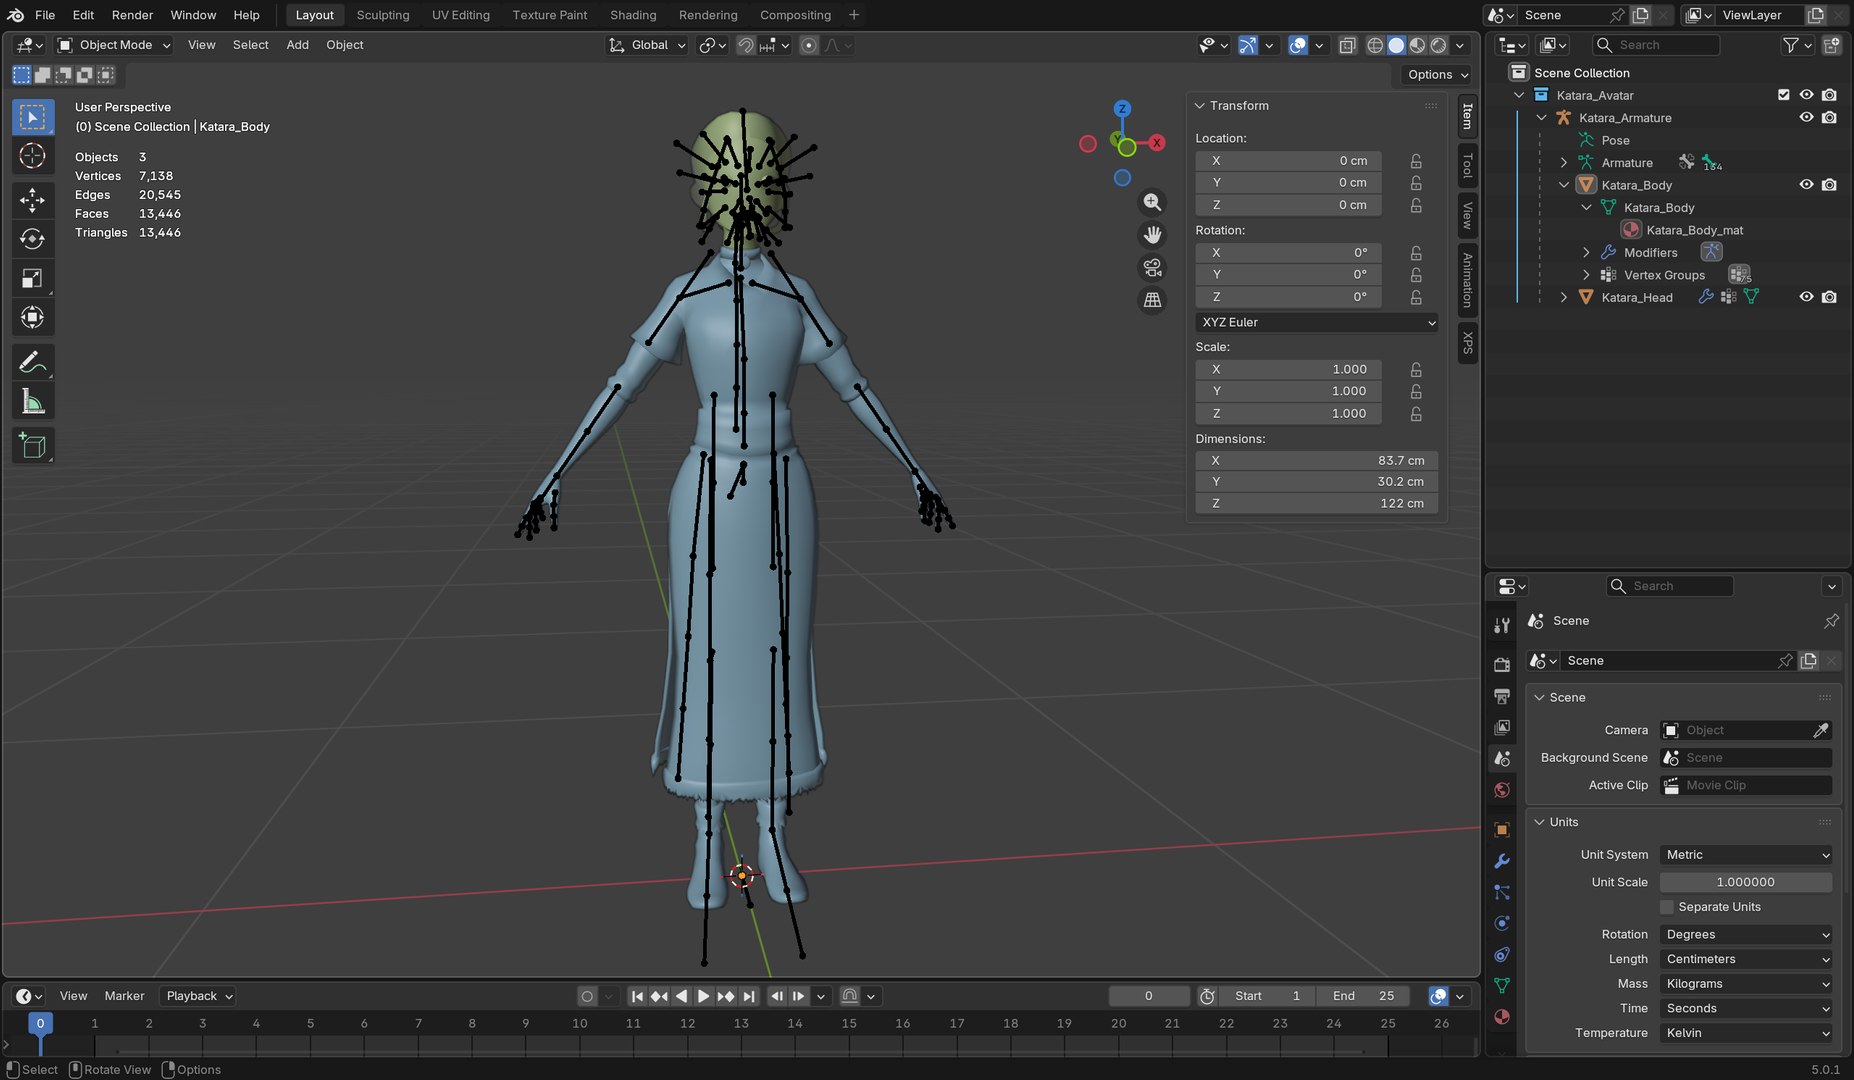
Task: Open Object Mode dropdown
Action: tap(114, 45)
